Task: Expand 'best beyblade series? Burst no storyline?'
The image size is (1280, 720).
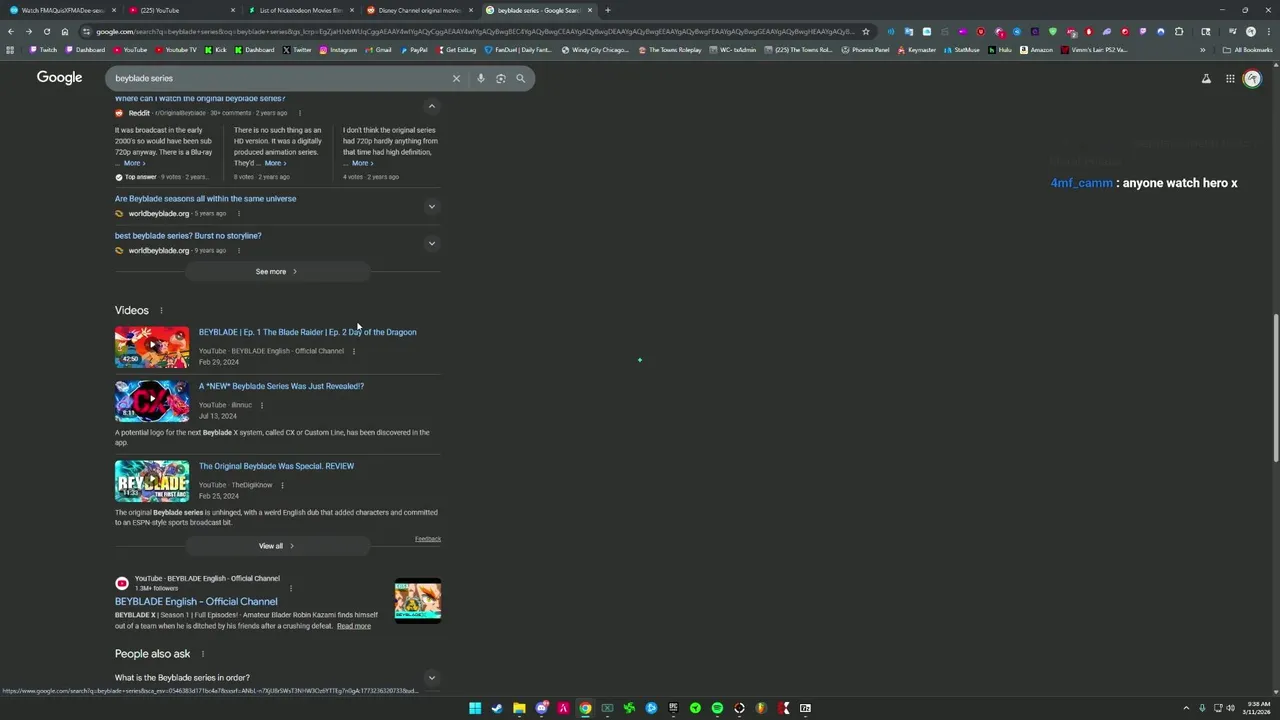Action: [x=432, y=243]
